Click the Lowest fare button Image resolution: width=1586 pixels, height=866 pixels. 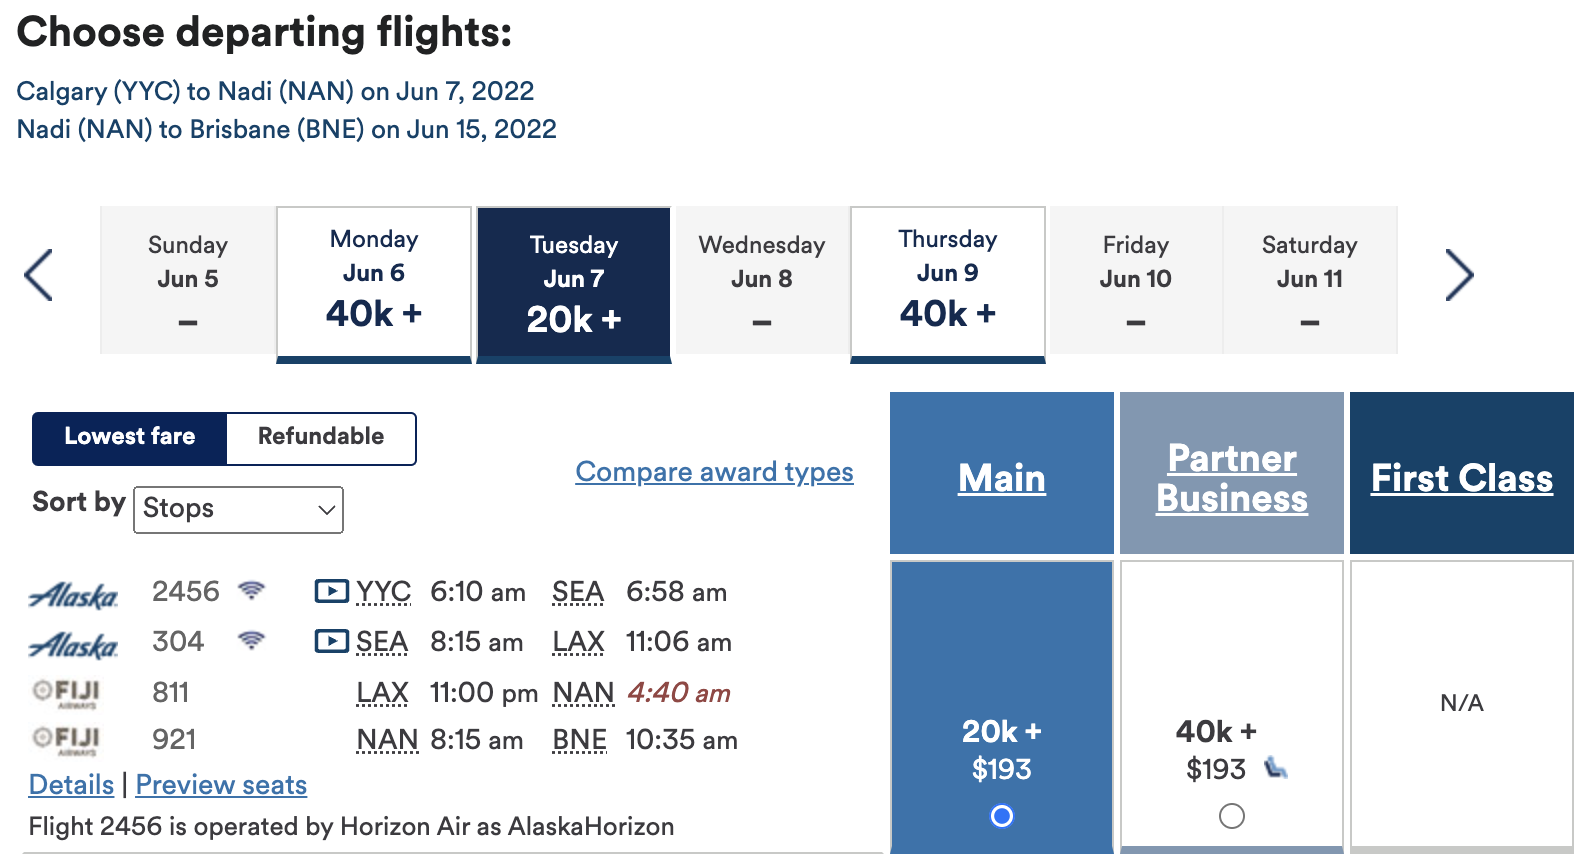coord(130,437)
